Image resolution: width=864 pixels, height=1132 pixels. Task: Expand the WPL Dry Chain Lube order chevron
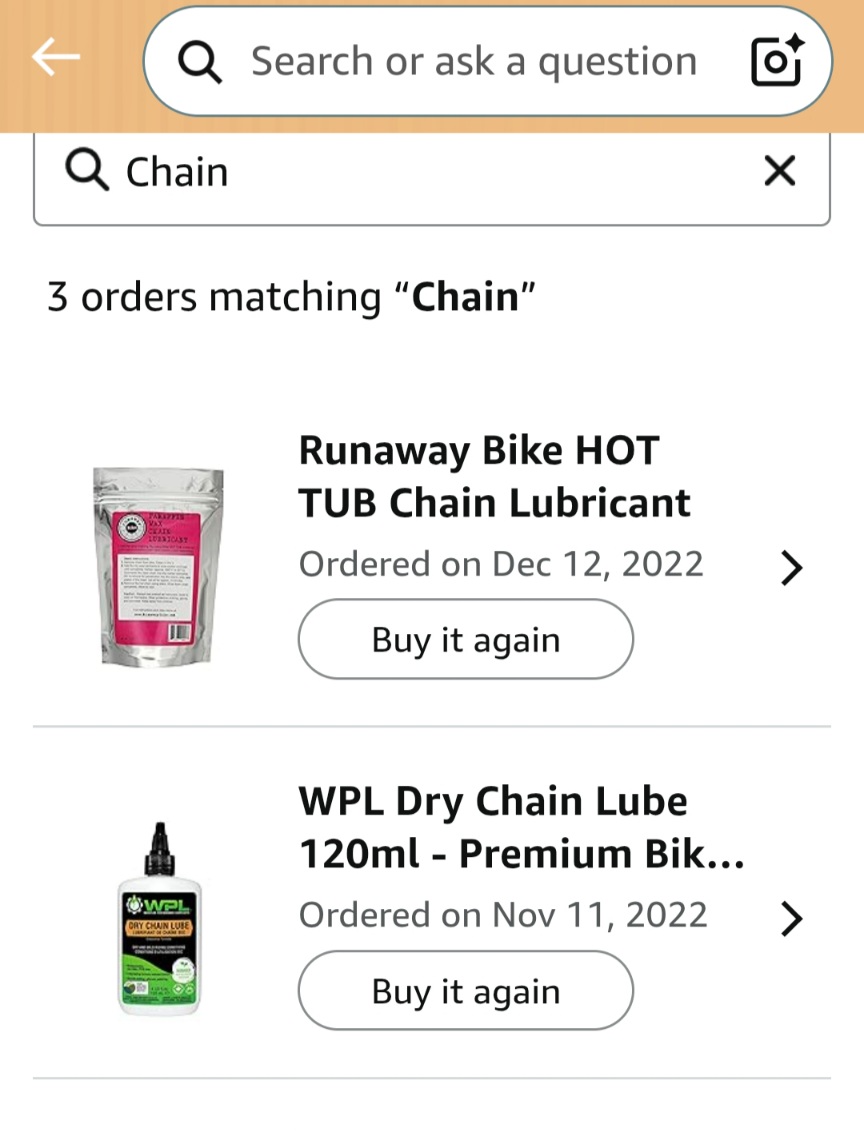pos(791,918)
